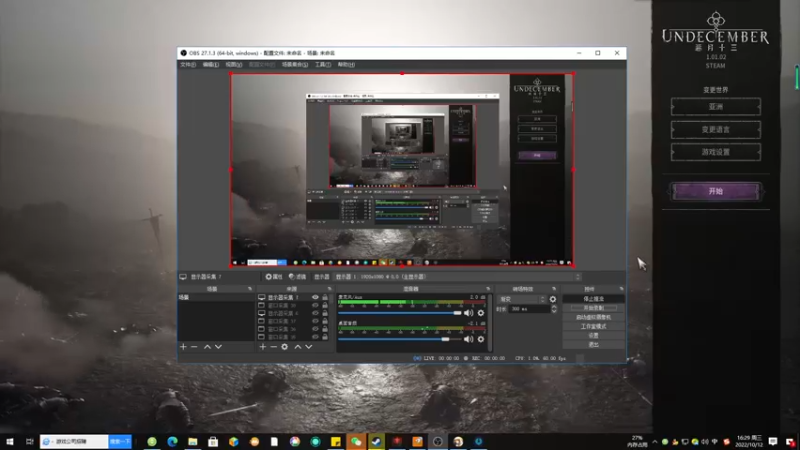
Task: Open the 帮助 menu in OBS
Action: 346,65
